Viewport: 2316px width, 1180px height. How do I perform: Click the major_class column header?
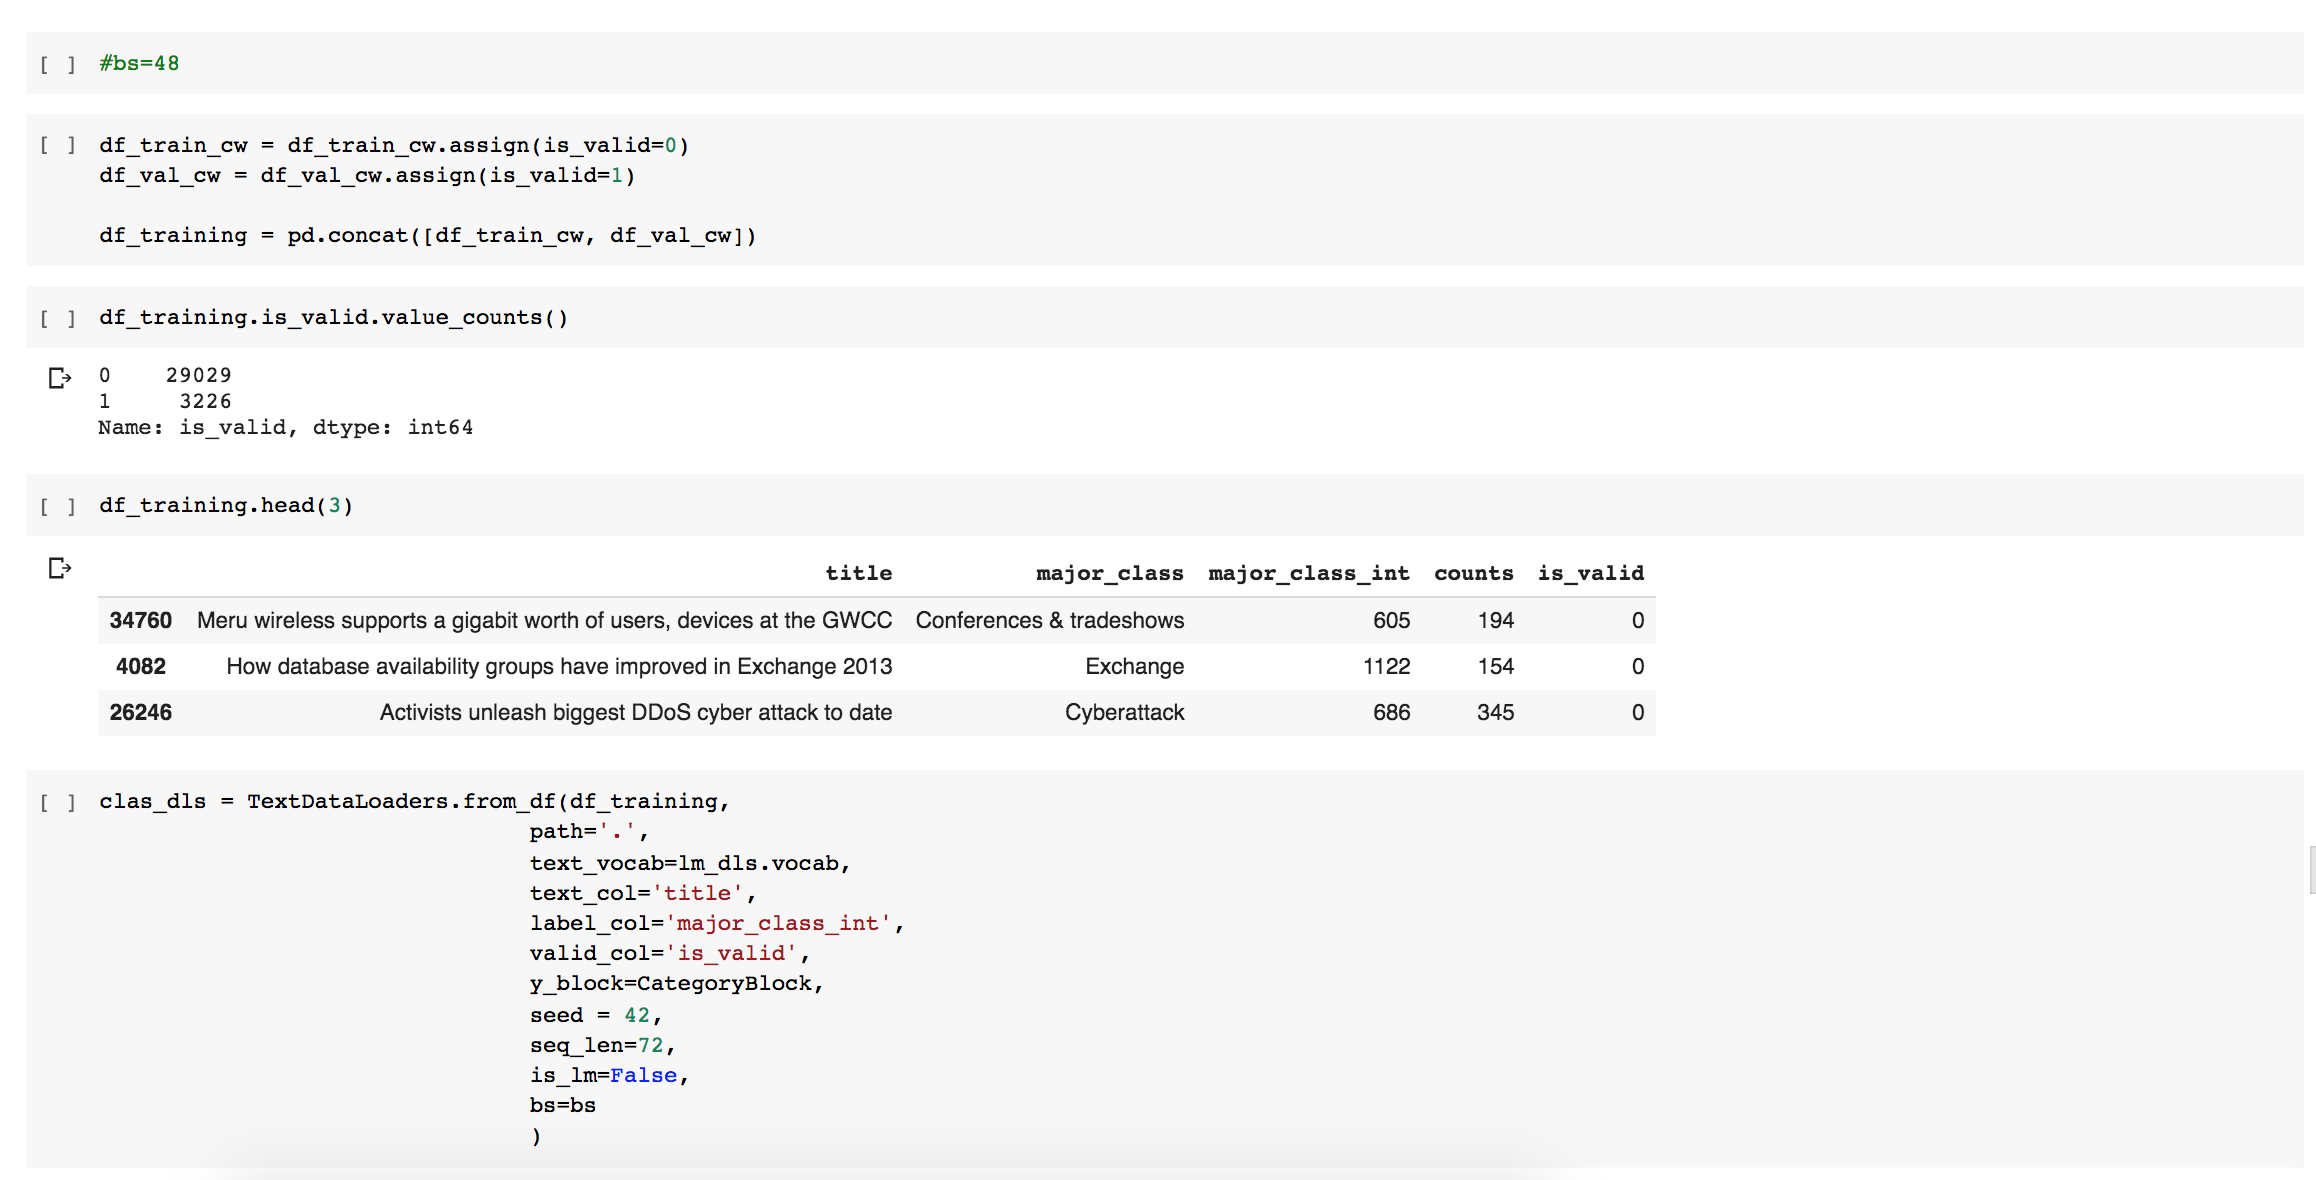(1109, 573)
